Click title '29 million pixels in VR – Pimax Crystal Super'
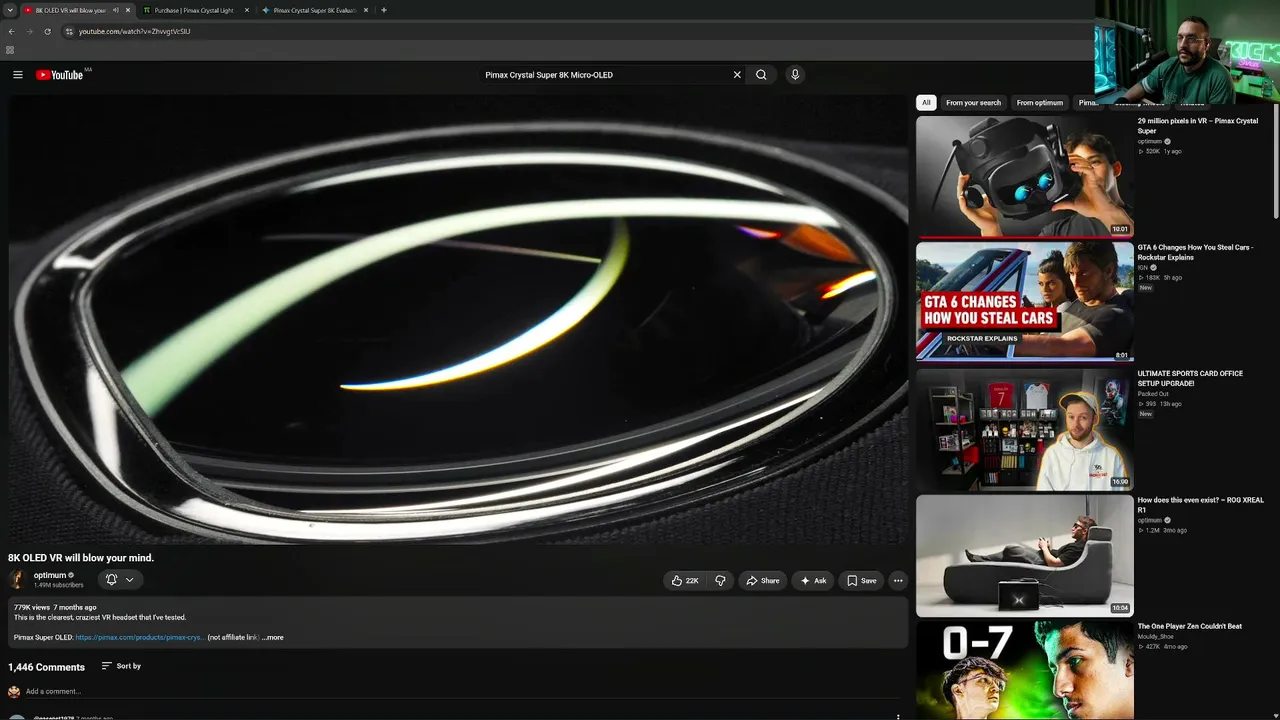Screen dimensions: 1280x720 1198,126
